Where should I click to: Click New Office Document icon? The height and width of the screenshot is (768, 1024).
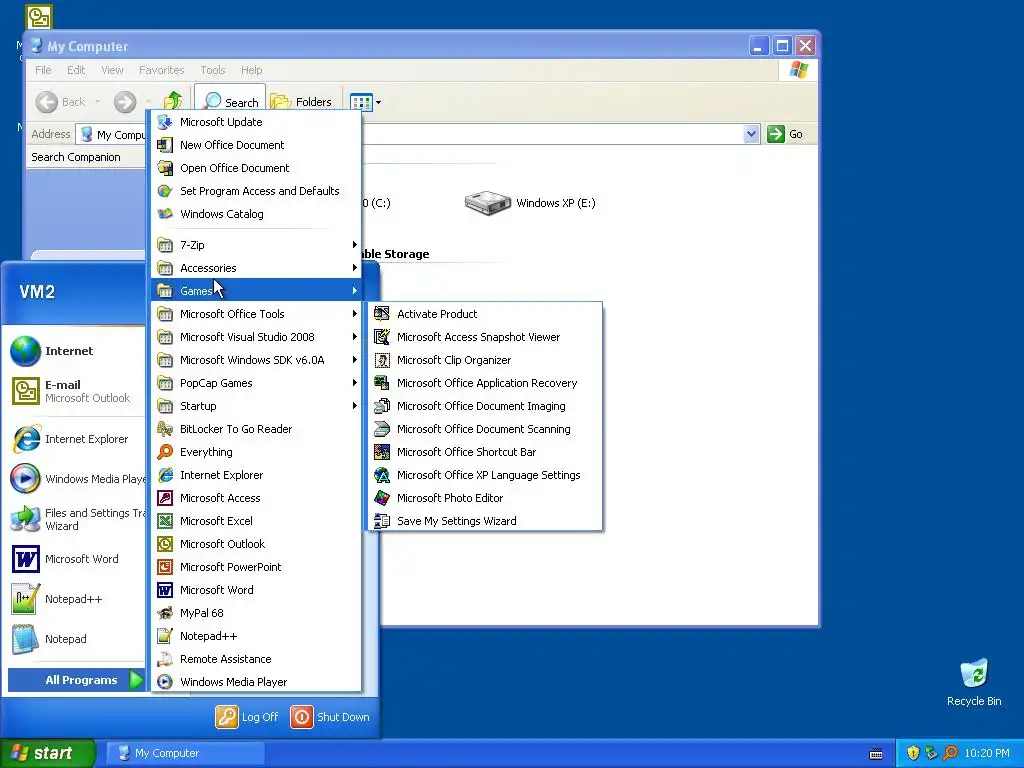click(165, 145)
